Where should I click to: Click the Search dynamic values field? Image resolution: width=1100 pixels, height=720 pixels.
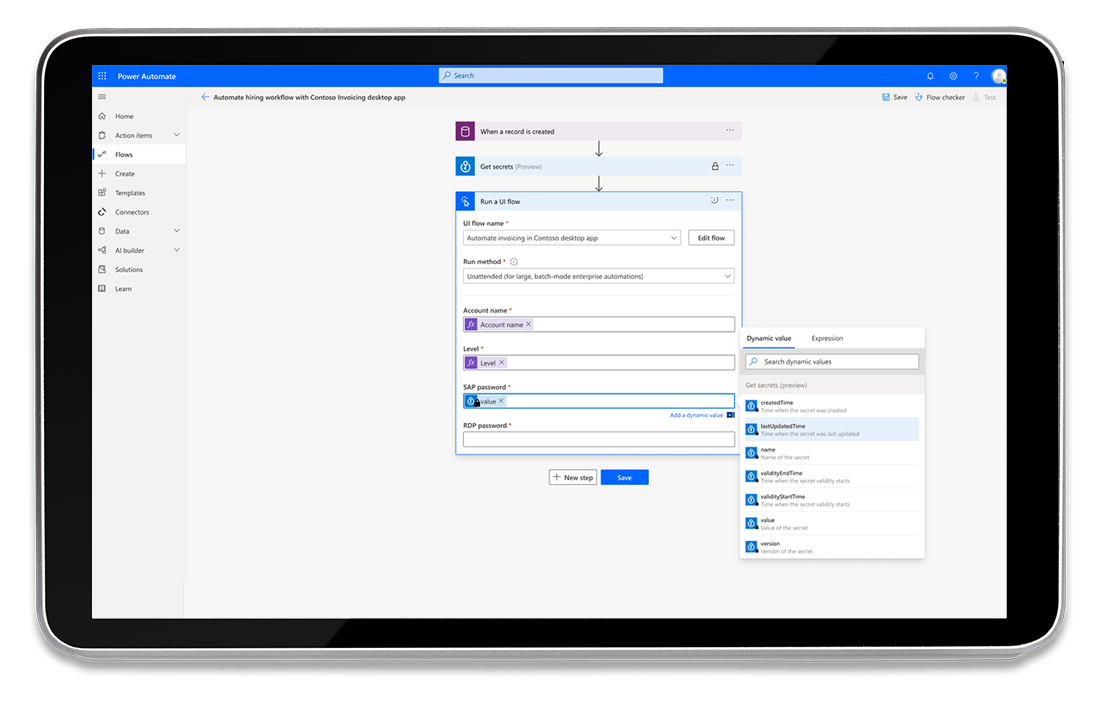coord(832,362)
